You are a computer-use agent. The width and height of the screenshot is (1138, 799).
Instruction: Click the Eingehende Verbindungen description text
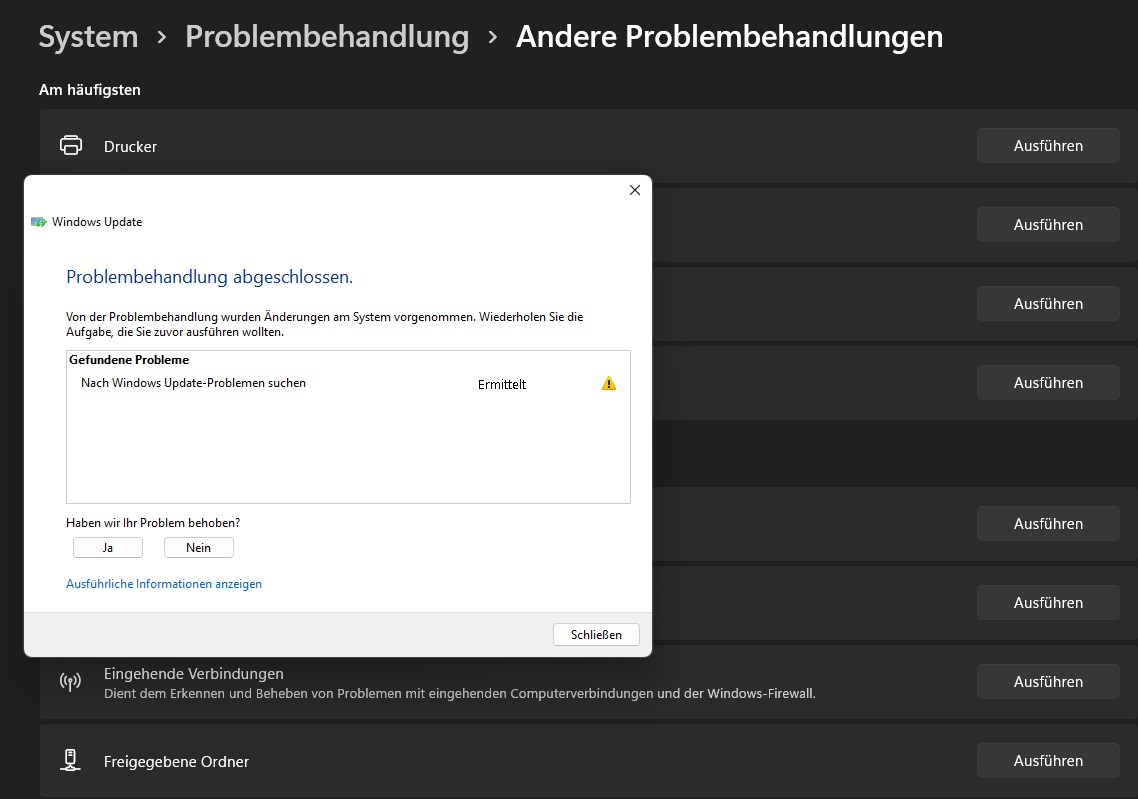pyautogui.click(x=459, y=694)
